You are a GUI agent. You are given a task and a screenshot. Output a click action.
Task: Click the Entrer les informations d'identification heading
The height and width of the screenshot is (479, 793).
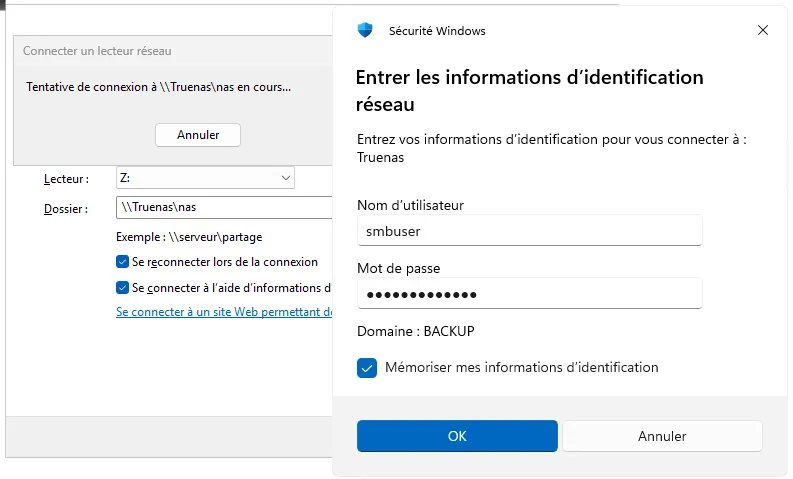(x=530, y=91)
